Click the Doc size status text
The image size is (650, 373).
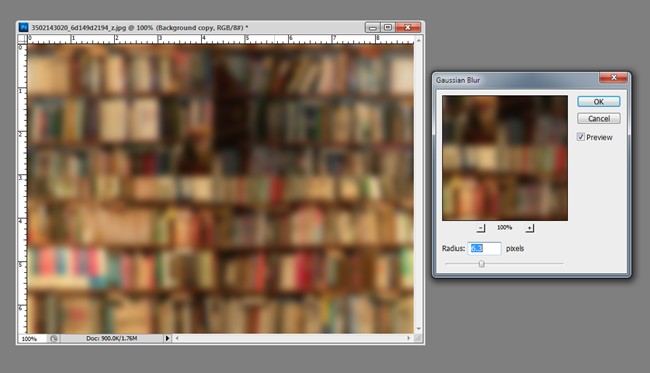coord(112,338)
